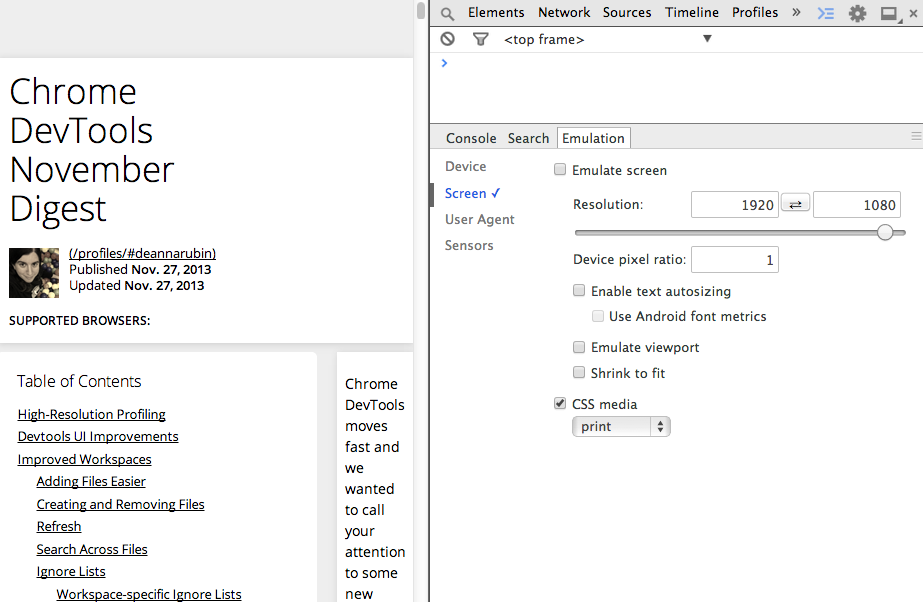
Task: Click the SUPPORTED BROWSERS label
Action: (x=79, y=321)
